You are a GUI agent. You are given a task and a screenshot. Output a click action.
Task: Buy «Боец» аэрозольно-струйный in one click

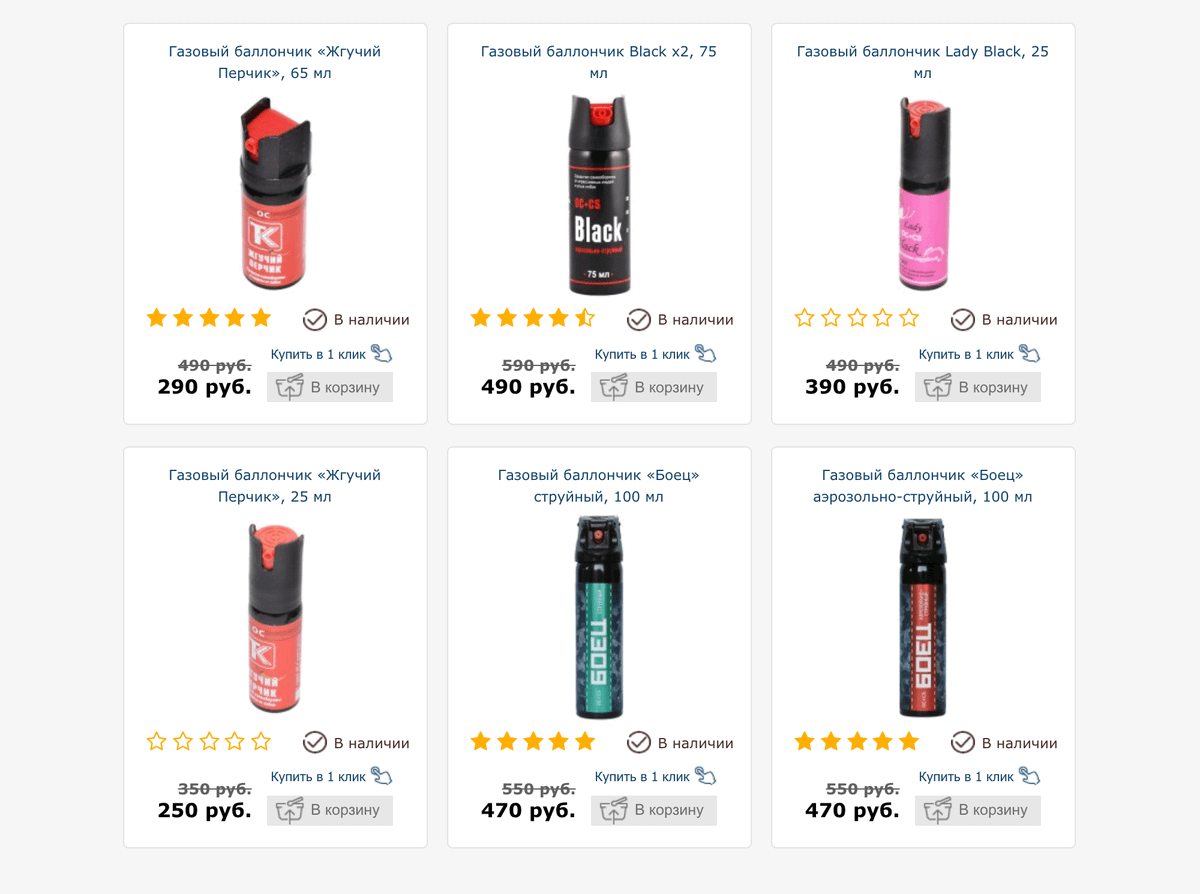click(967, 777)
